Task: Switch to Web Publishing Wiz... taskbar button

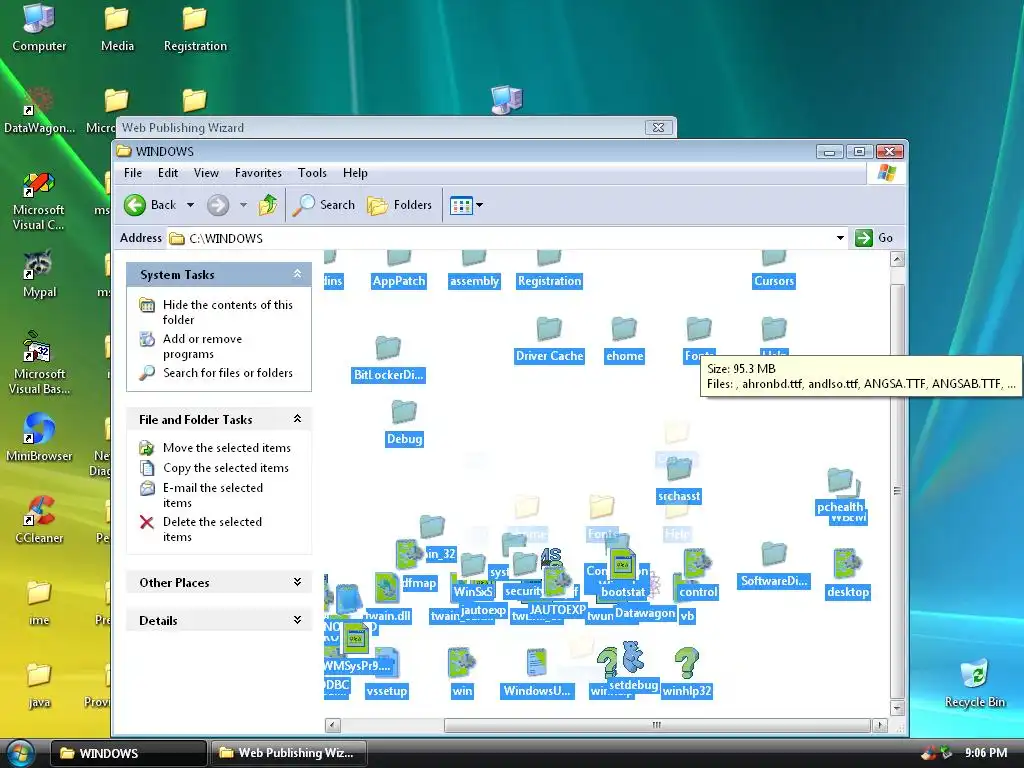Action: (x=288, y=753)
